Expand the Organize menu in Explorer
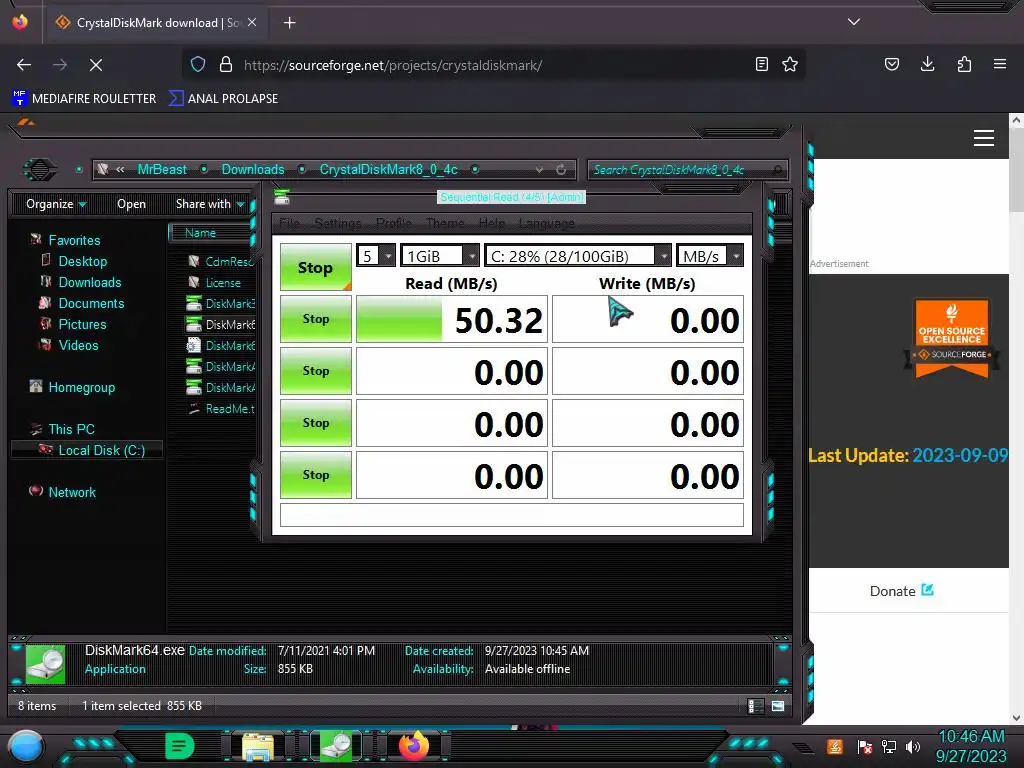 coord(56,204)
